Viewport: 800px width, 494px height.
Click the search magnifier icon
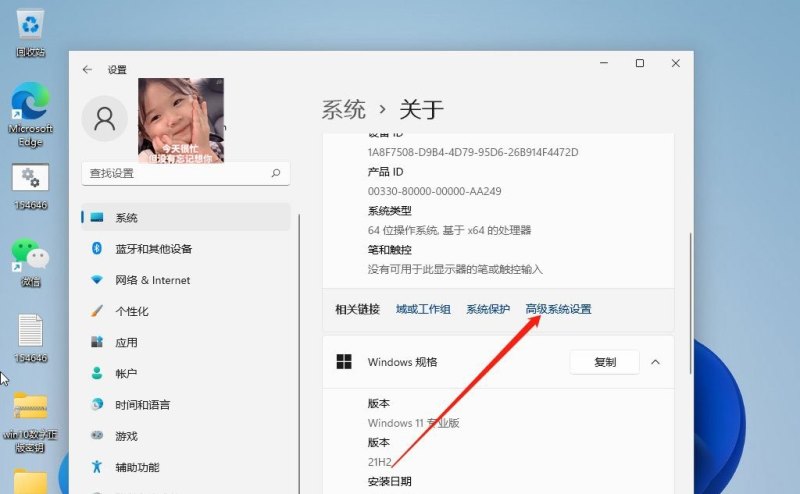click(276, 173)
